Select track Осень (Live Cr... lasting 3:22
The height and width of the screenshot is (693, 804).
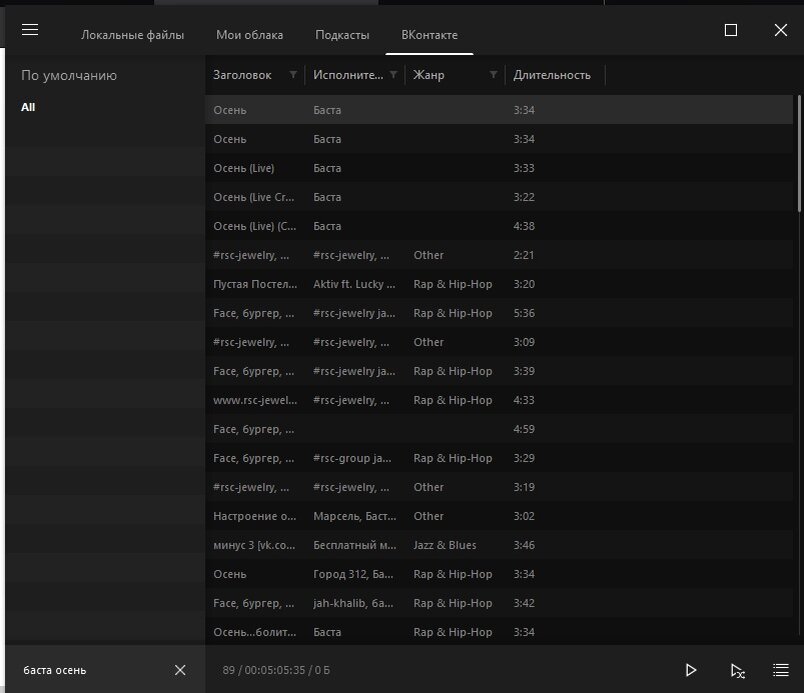(499, 197)
